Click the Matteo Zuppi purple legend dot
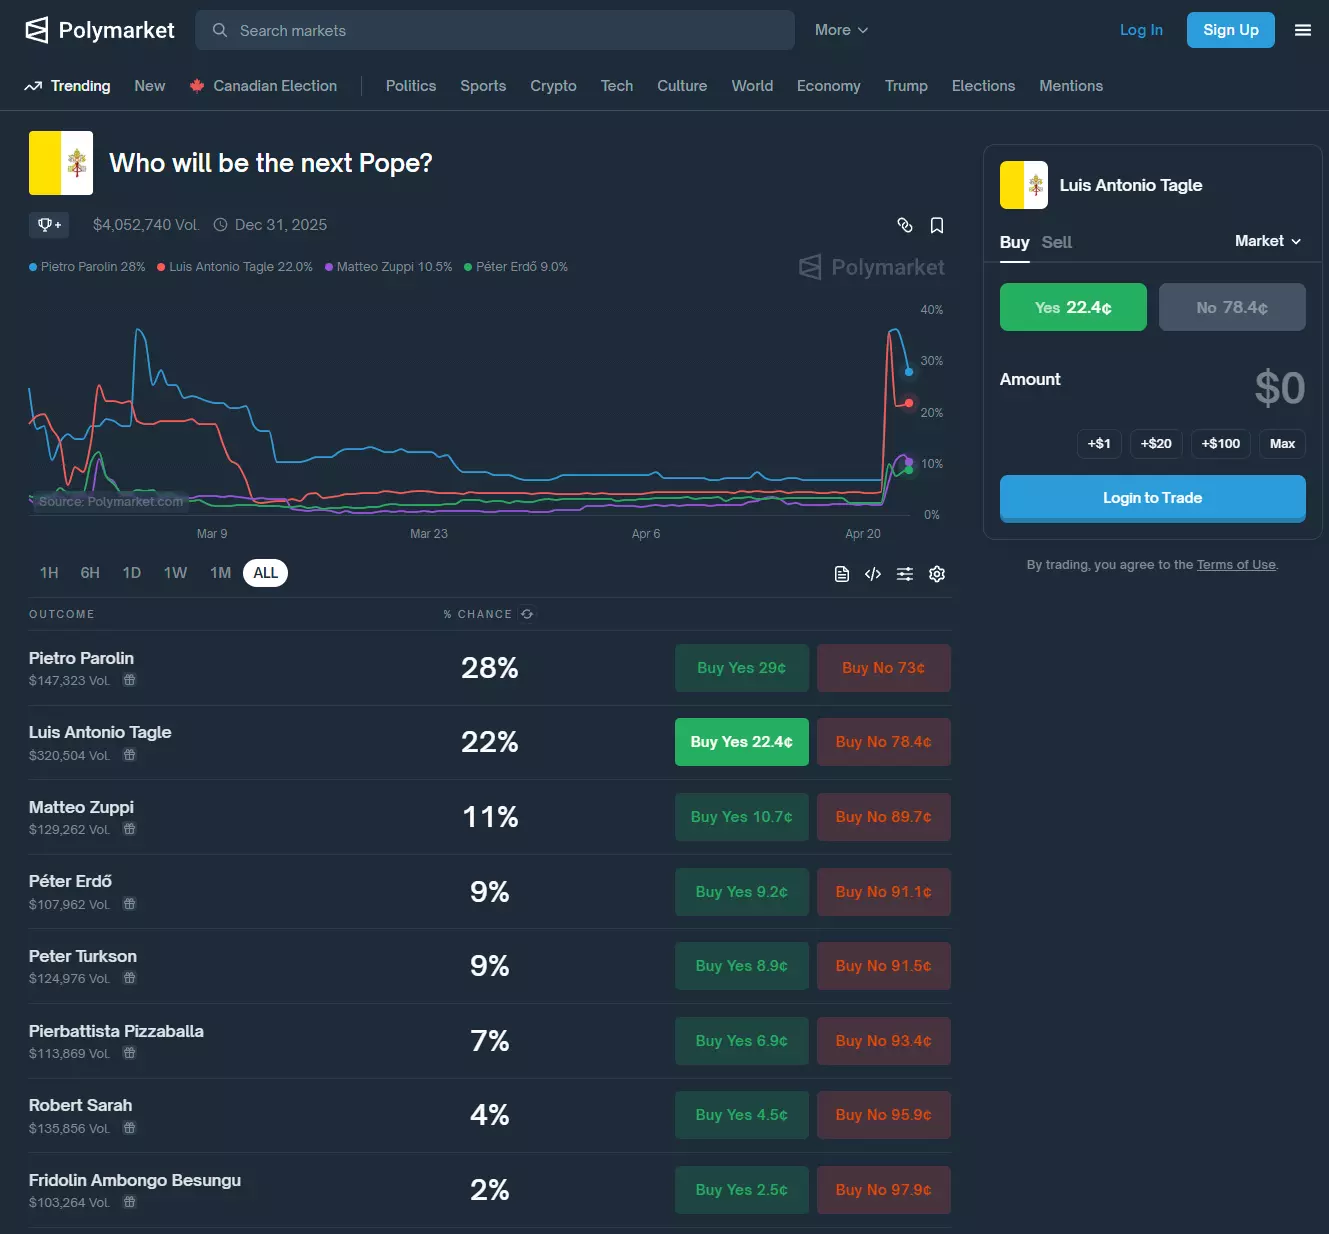This screenshot has width=1329, height=1234. click(329, 267)
